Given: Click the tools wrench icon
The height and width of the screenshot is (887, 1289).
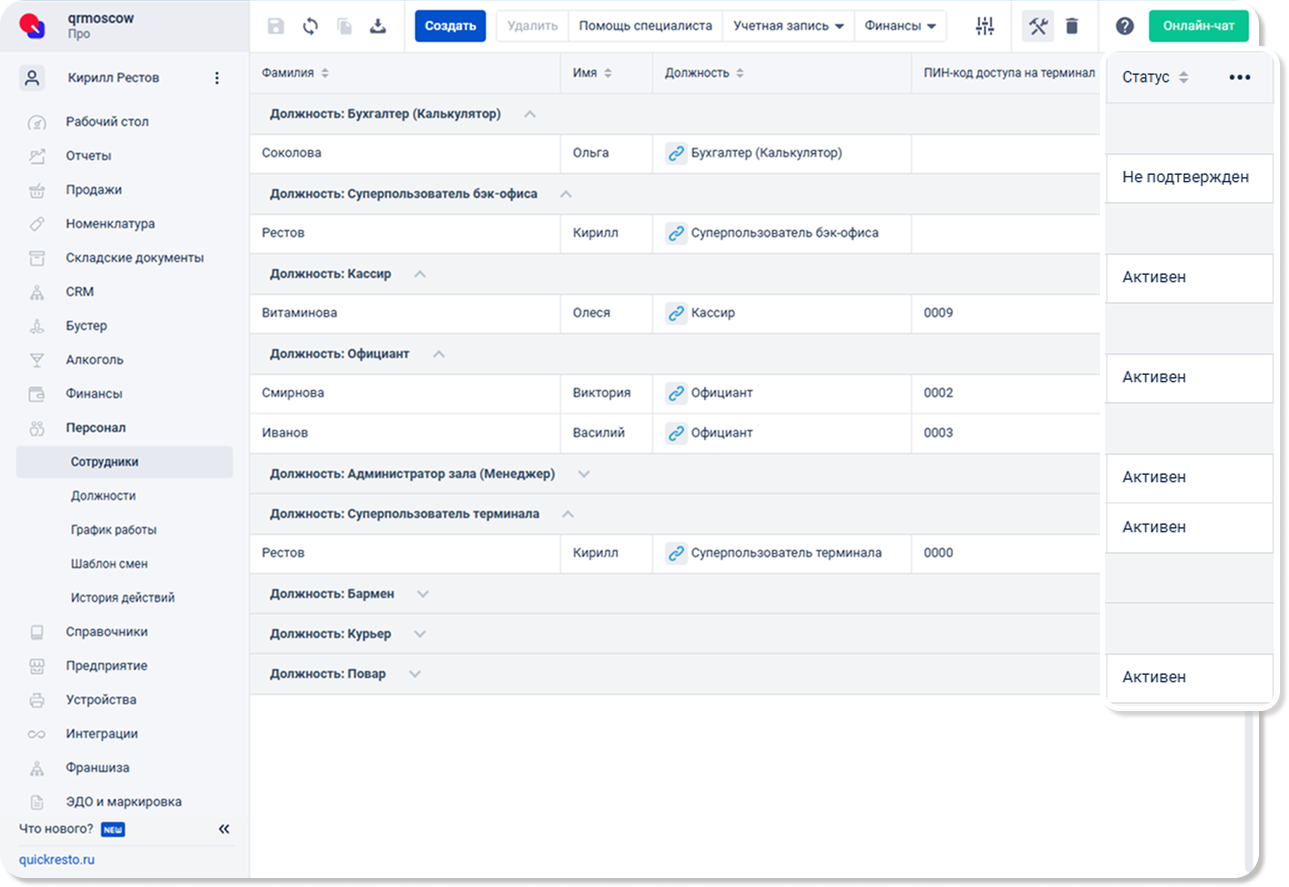Looking at the screenshot, I should click(x=1038, y=26).
